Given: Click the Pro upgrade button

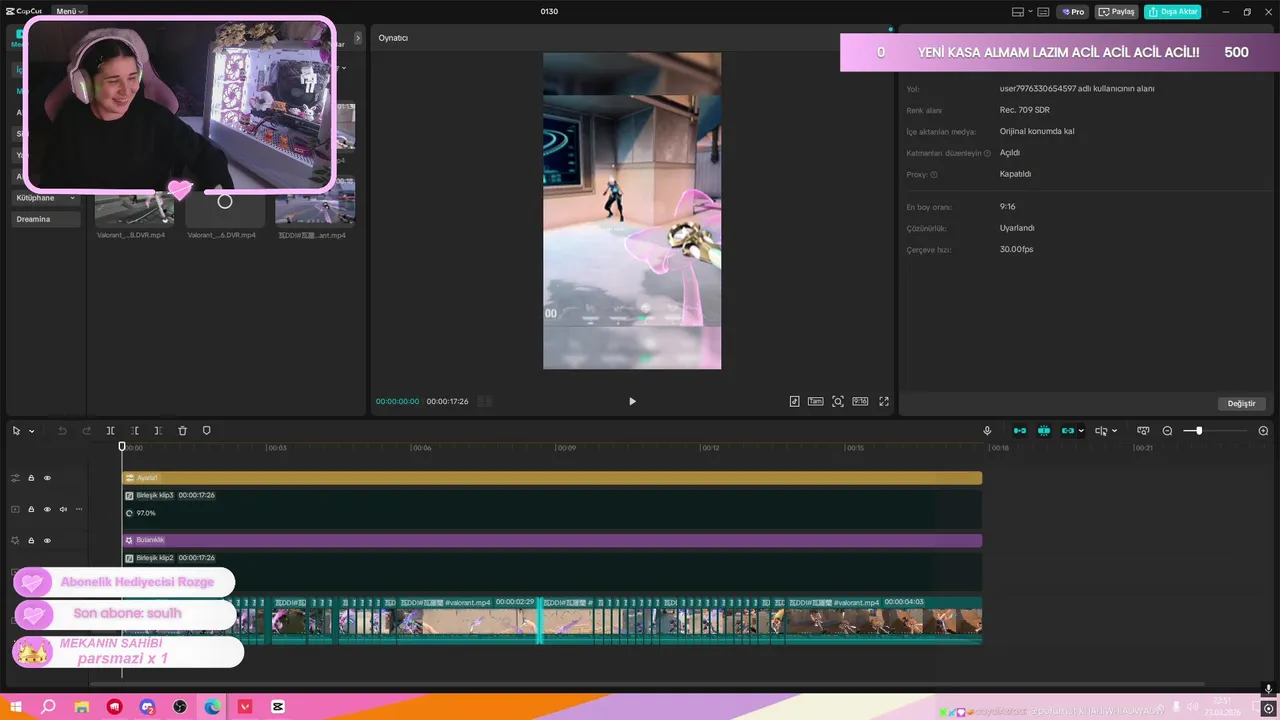Looking at the screenshot, I should (1074, 12).
